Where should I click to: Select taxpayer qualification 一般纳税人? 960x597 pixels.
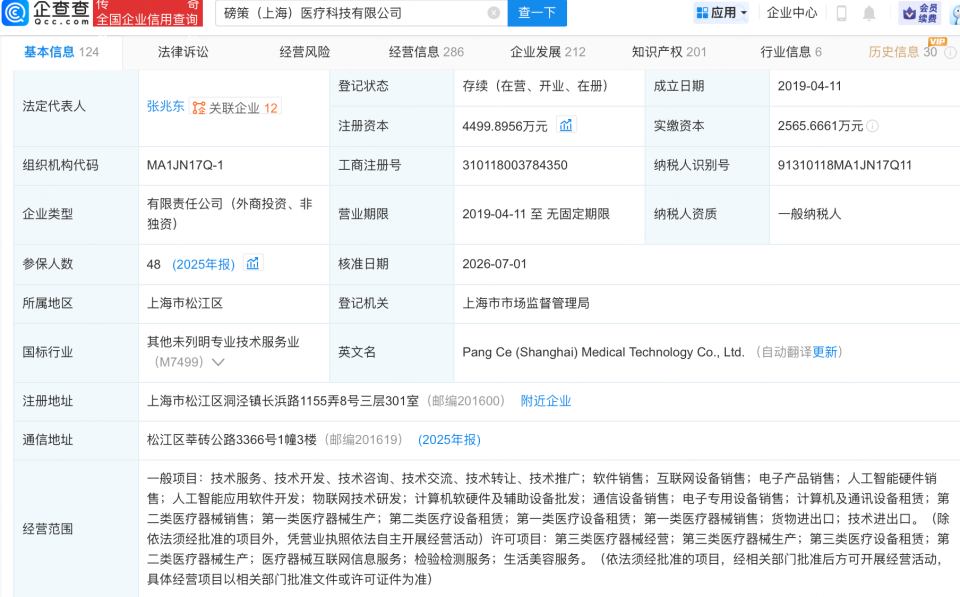pyautogui.click(x=809, y=214)
